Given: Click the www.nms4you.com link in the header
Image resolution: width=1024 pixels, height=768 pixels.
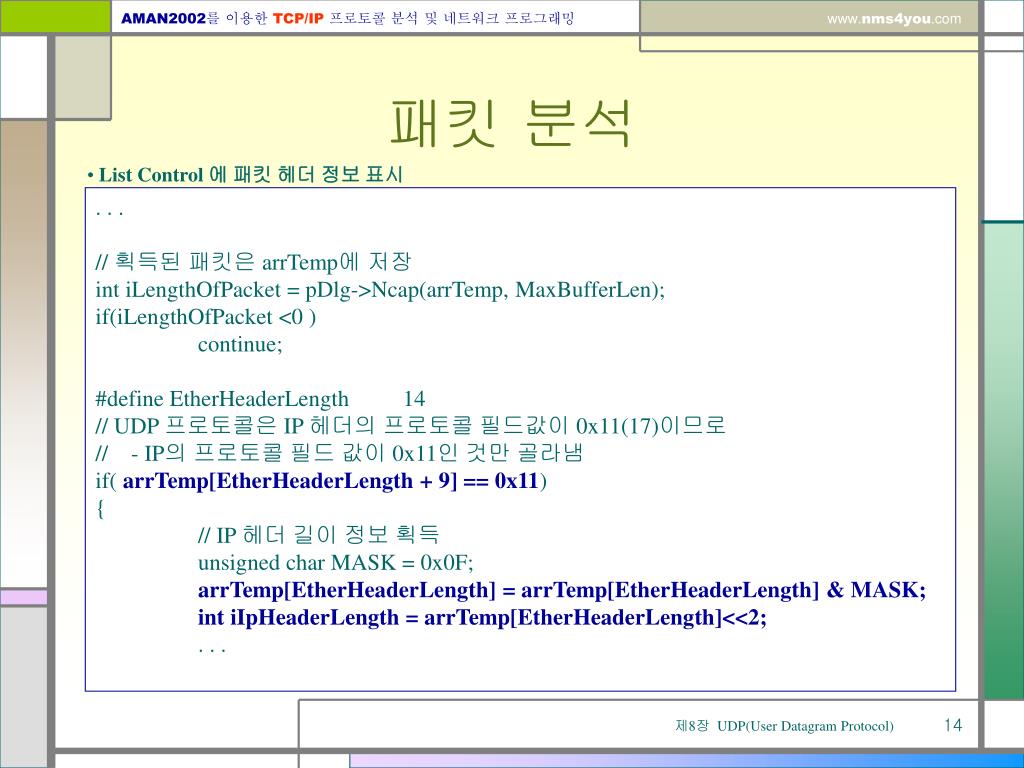Looking at the screenshot, I should tap(894, 19).
